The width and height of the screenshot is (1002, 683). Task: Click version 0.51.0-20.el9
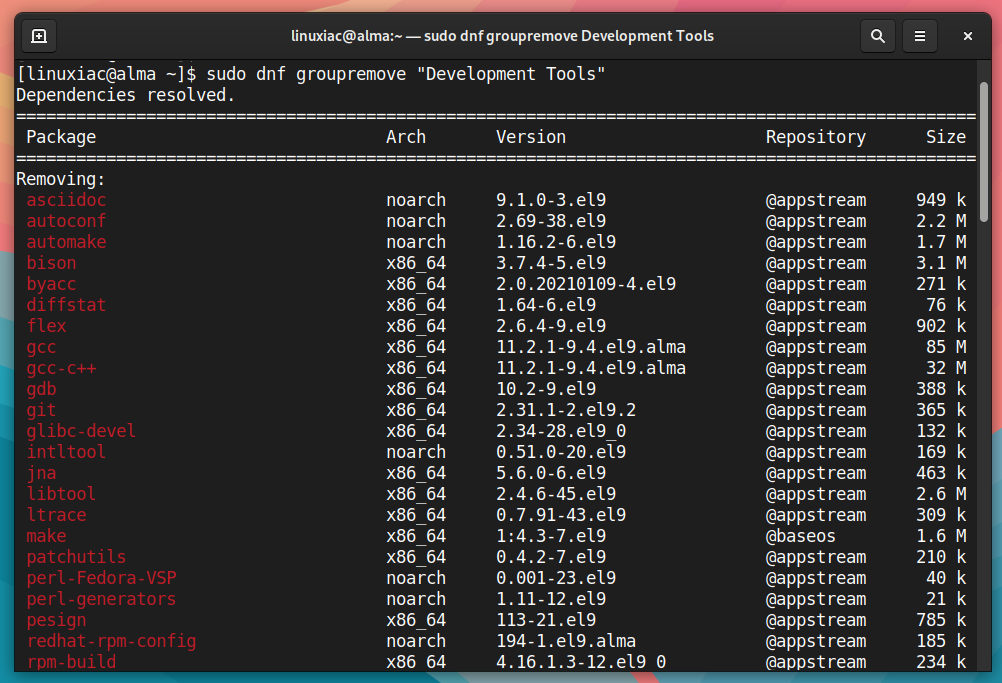tap(561, 452)
